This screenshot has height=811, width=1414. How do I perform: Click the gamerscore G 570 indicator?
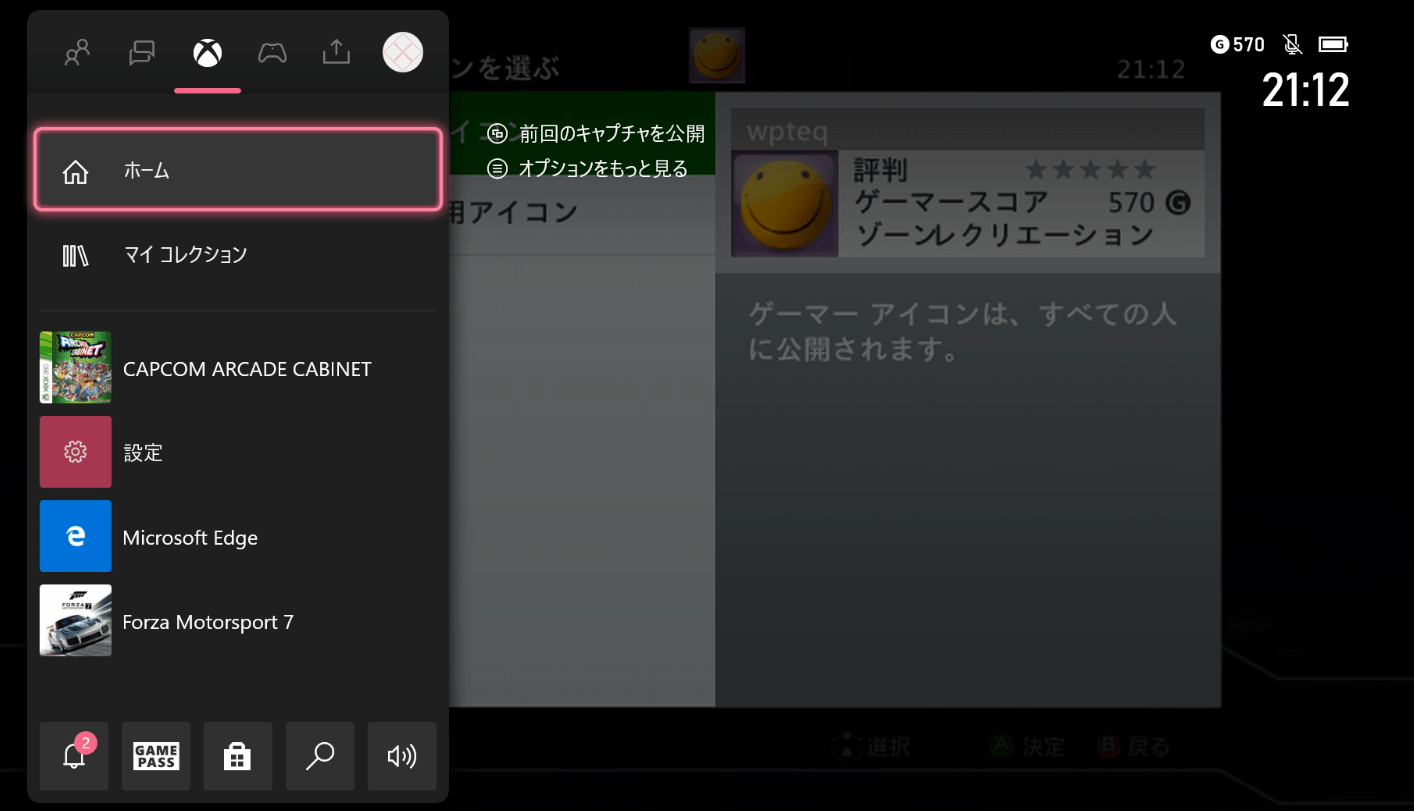[x=1237, y=44]
